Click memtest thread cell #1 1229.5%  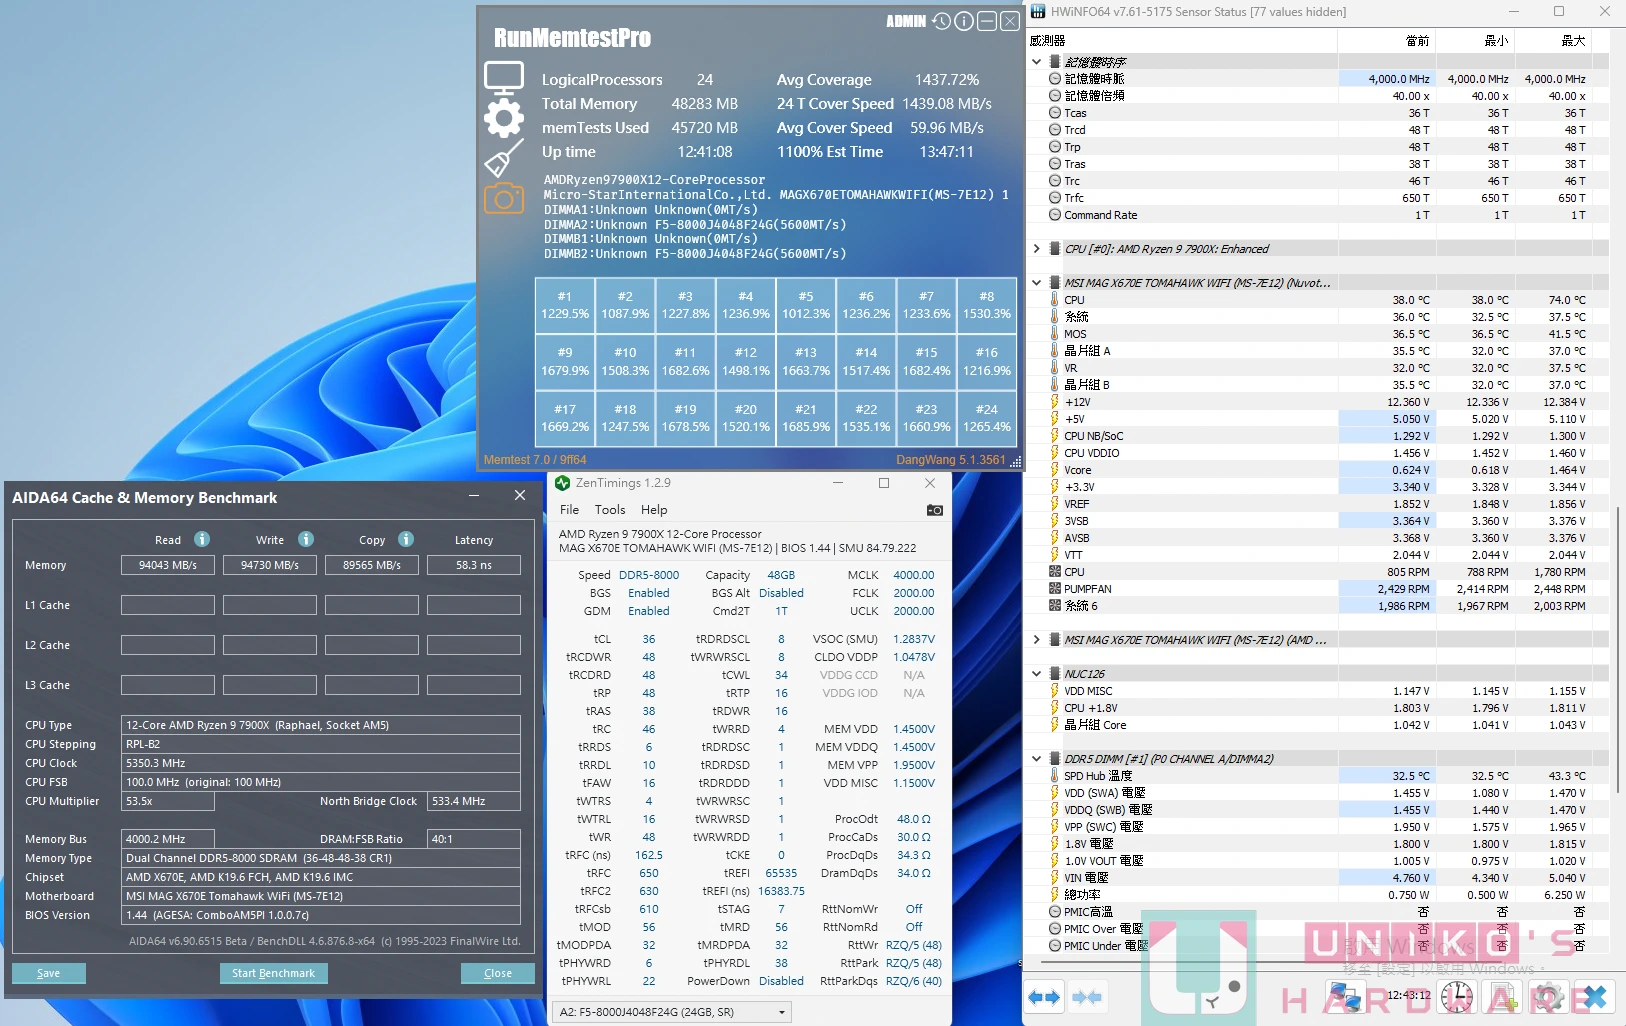(x=565, y=305)
